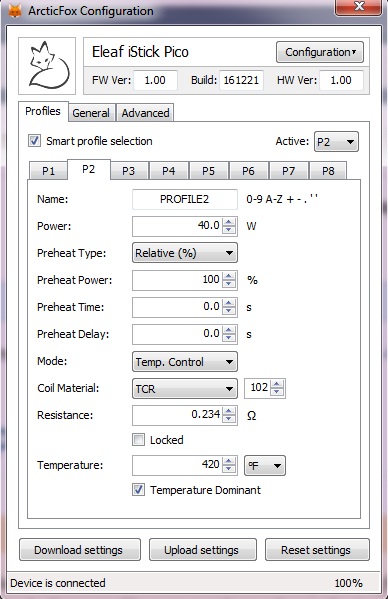The height and width of the screenshot is (599, 388).
Task: Increase TCR value with up arrow
Action: pos(277,384)
